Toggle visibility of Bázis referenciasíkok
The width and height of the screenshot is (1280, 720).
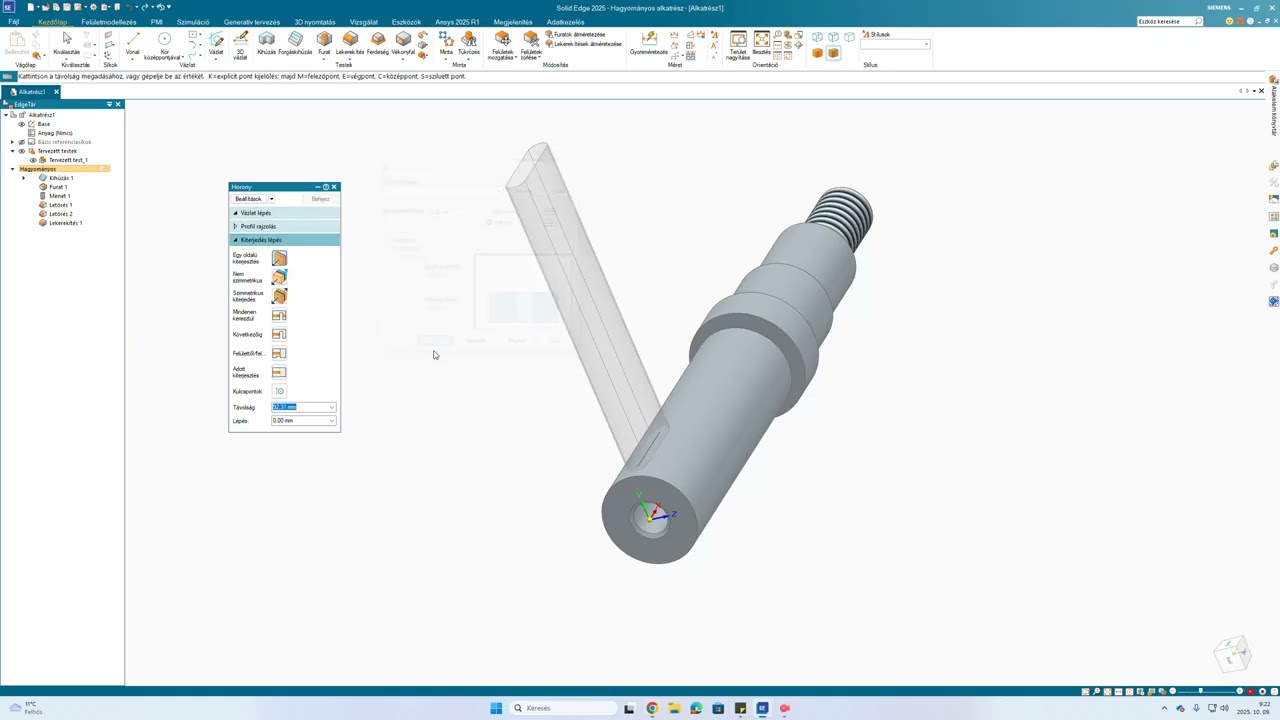coord(21,142)
